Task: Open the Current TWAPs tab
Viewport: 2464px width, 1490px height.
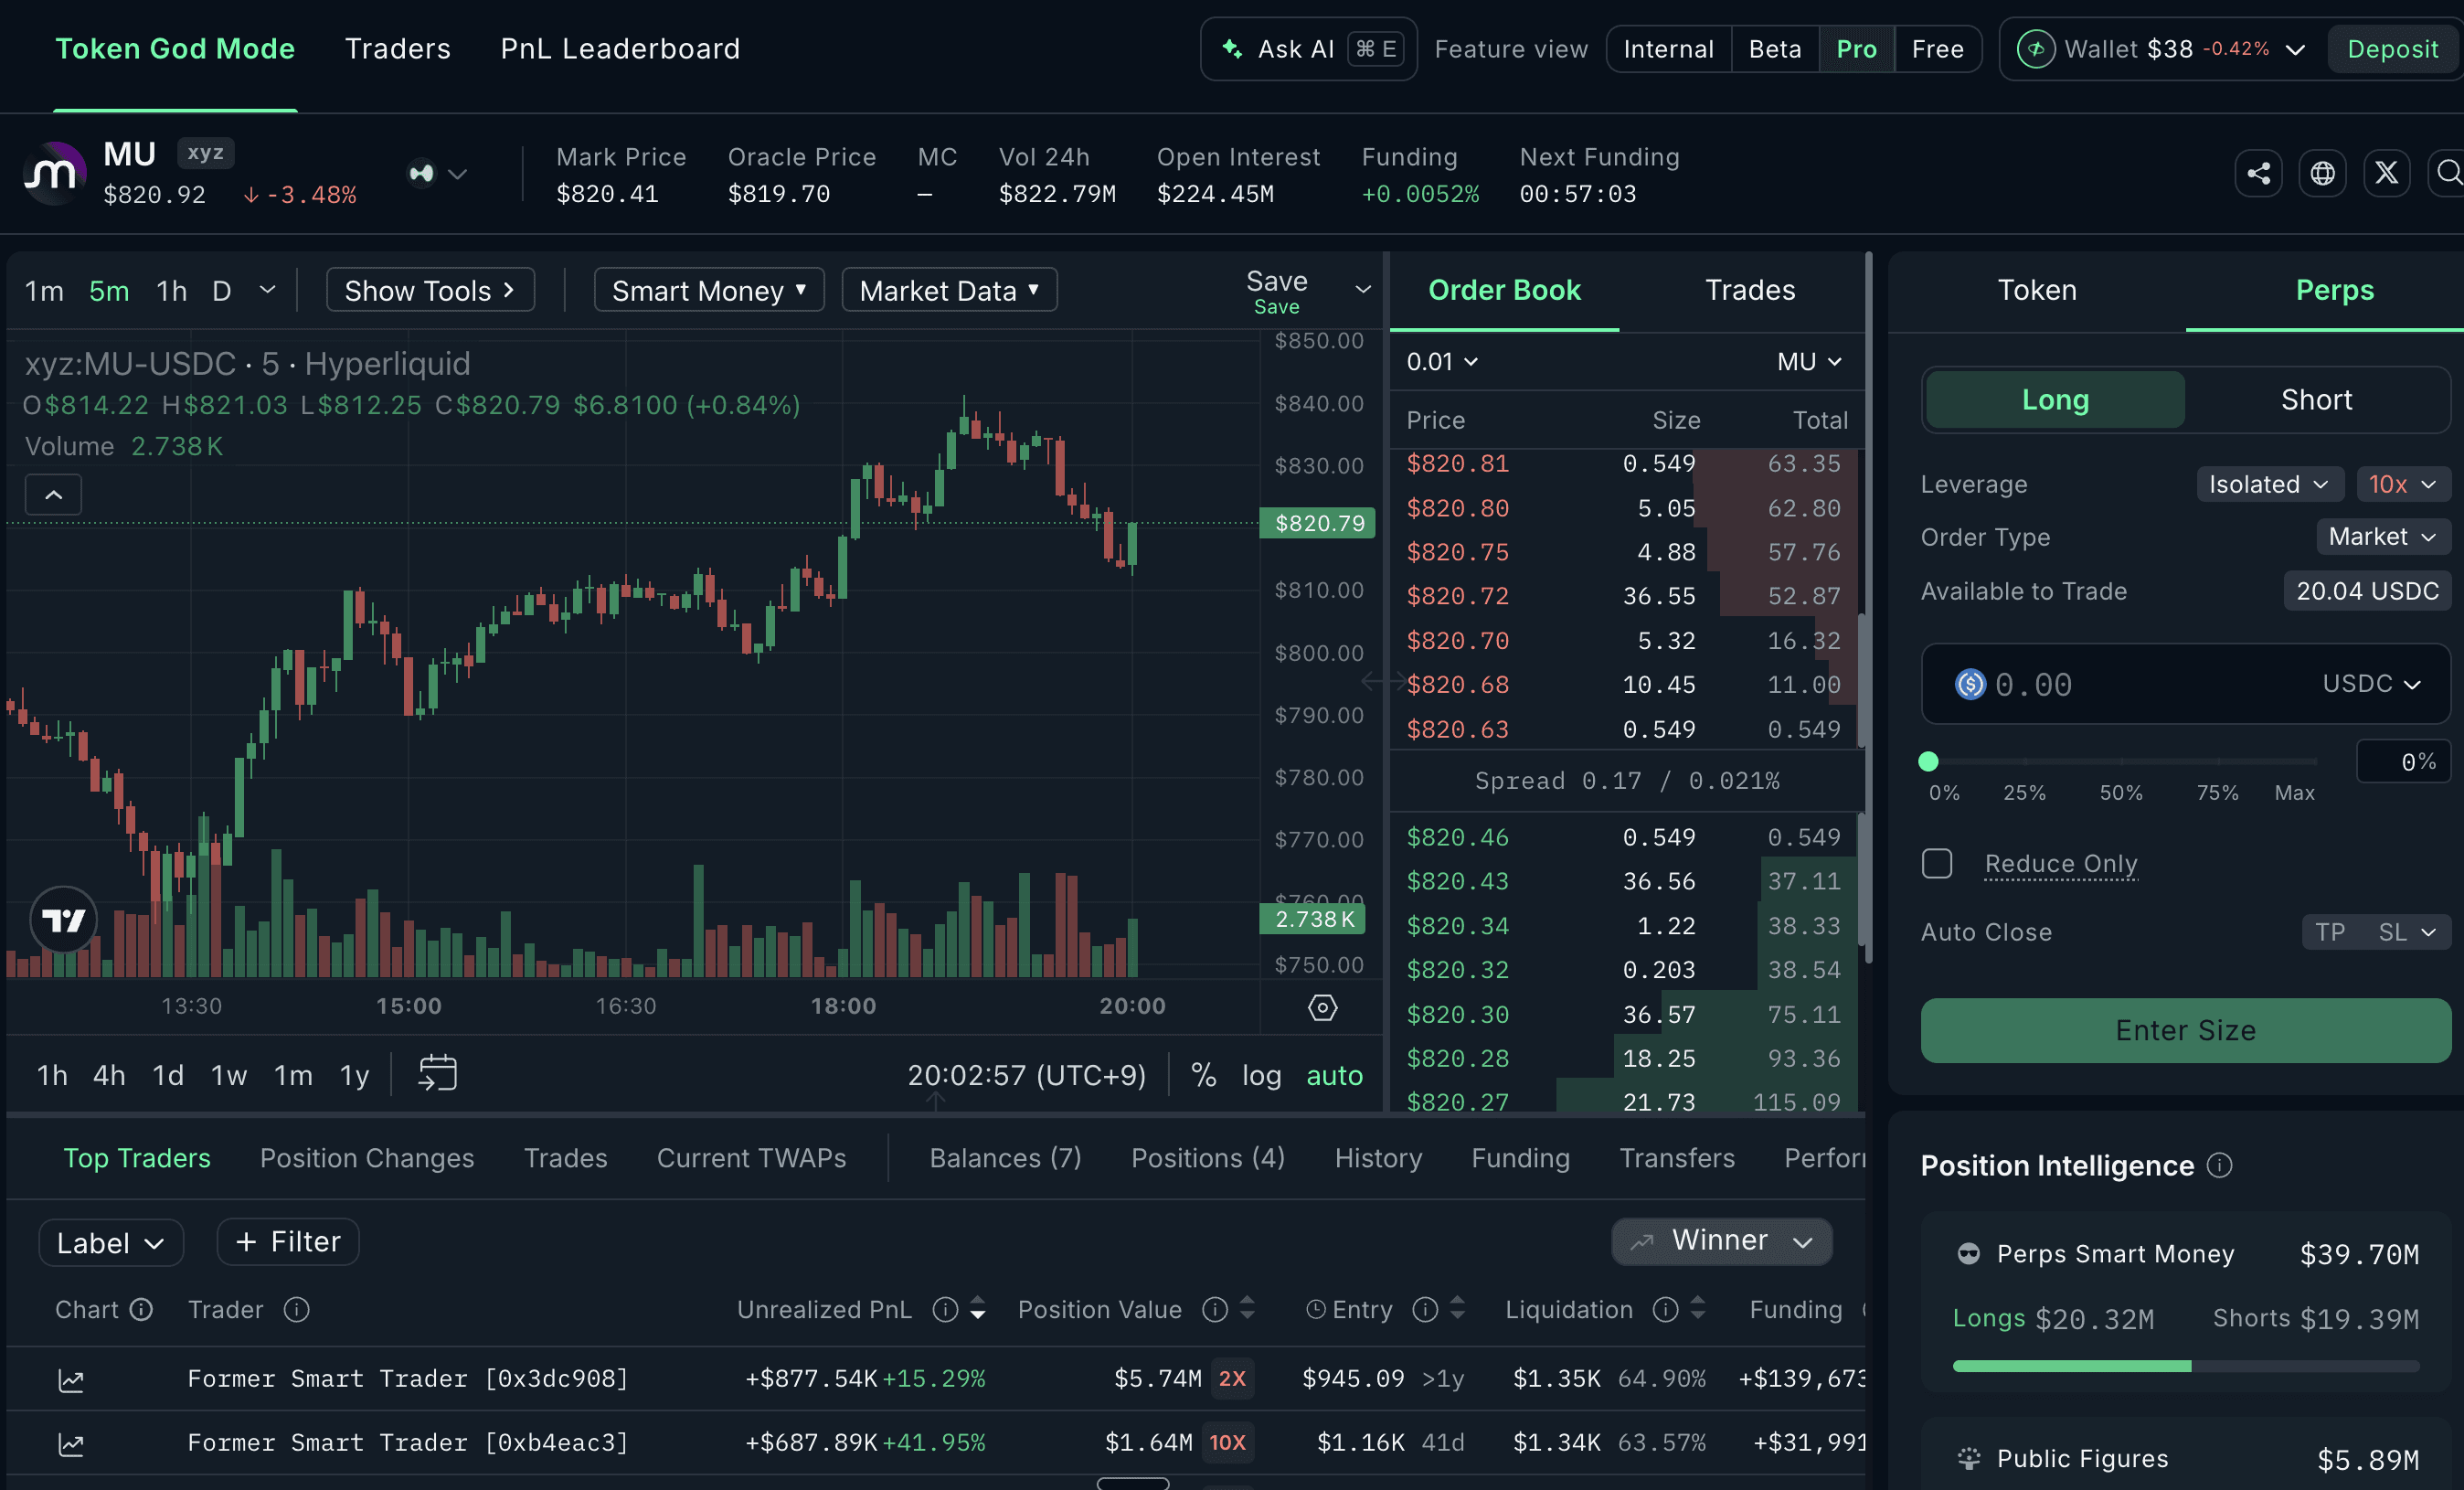Action: [x=751, y=1158]
